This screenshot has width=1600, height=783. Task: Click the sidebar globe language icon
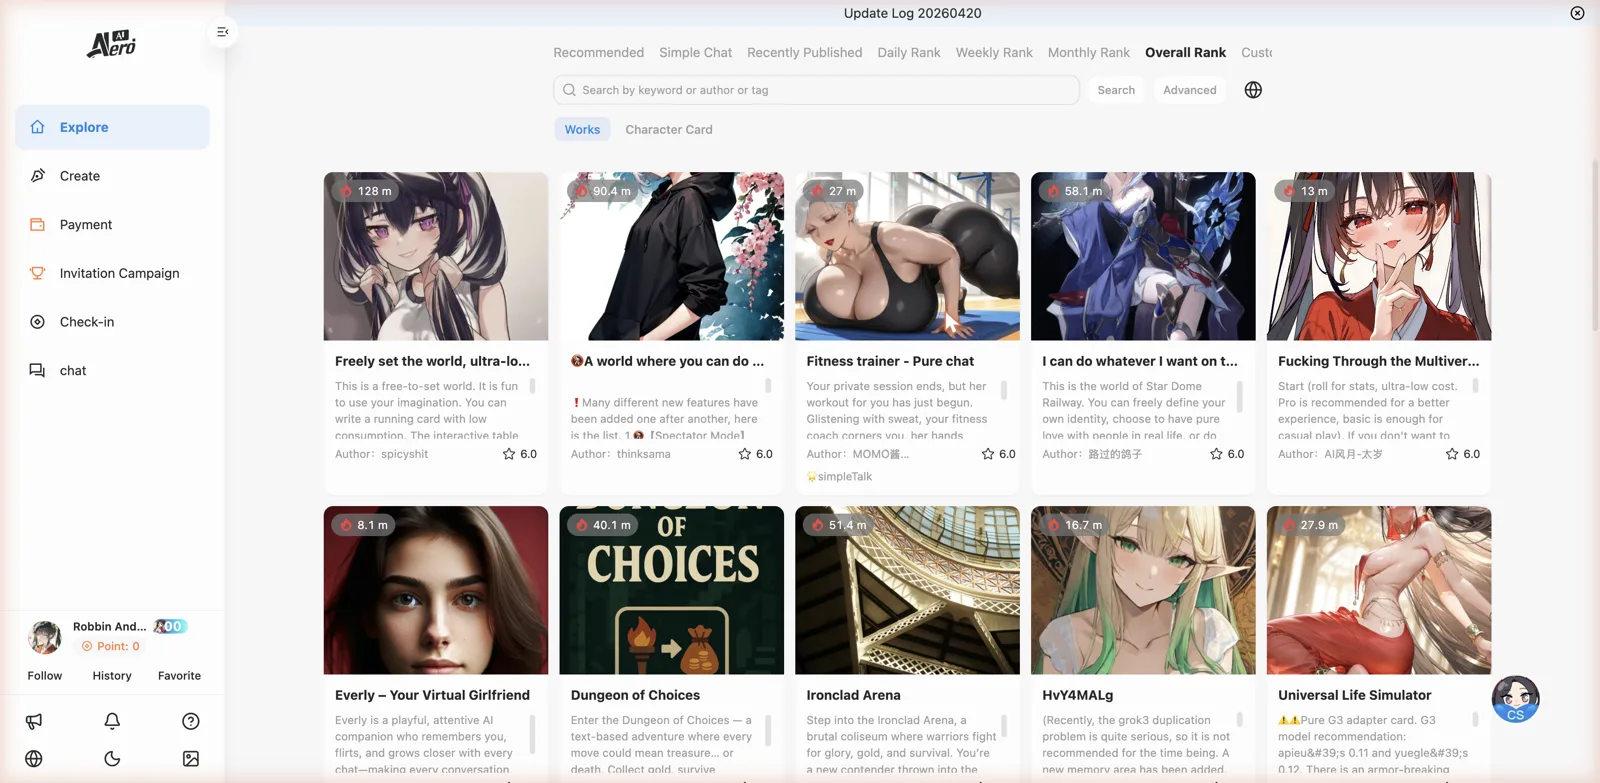[x=34, y=759]
